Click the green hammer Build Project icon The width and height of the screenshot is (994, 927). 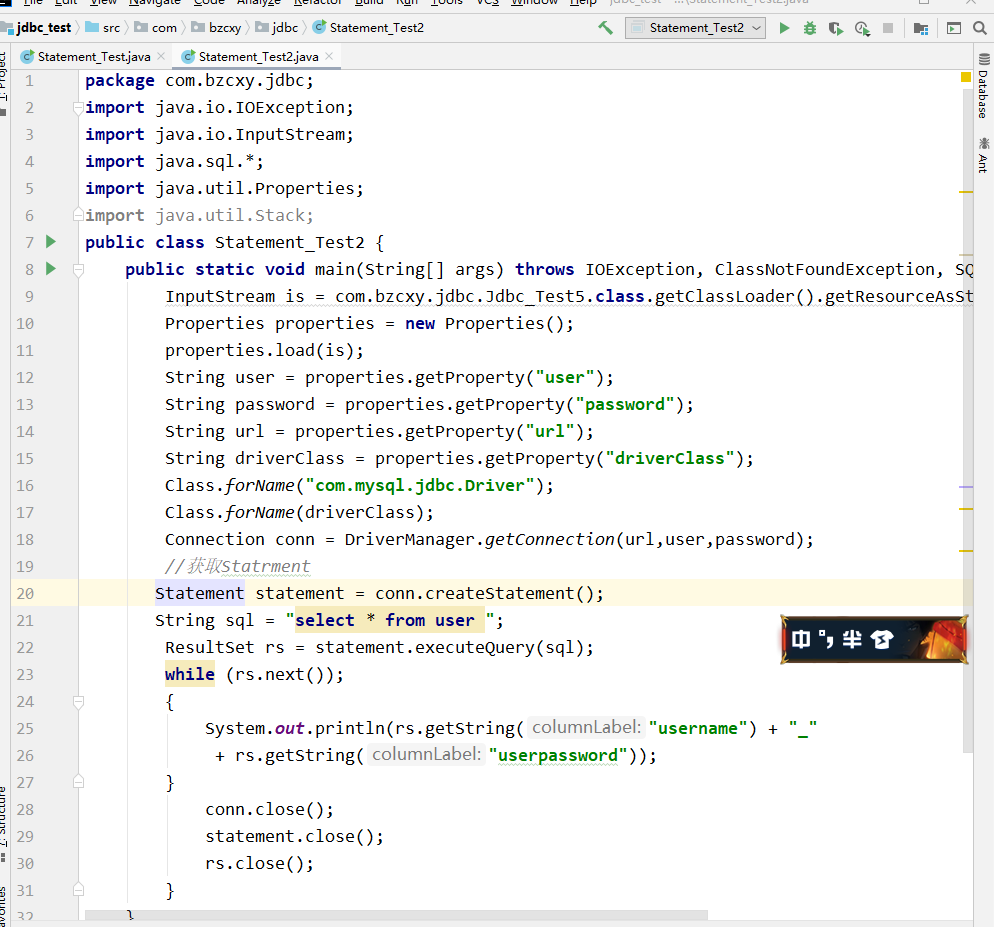pos(605,28)
